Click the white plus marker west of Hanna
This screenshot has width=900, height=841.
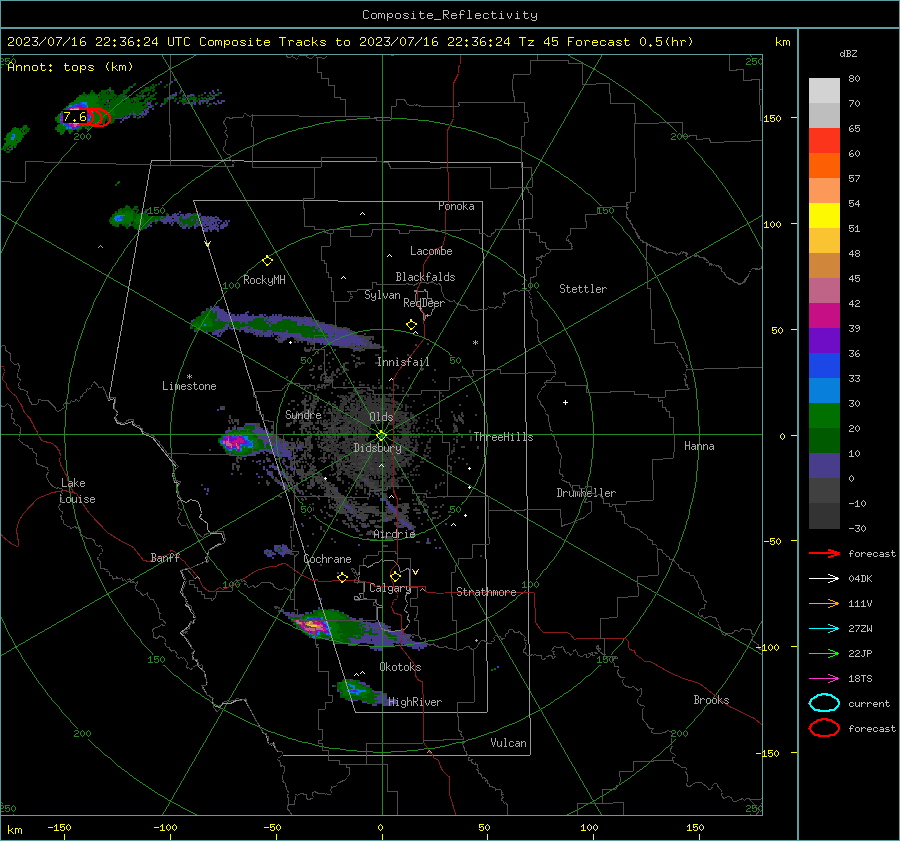pos(565,402)
